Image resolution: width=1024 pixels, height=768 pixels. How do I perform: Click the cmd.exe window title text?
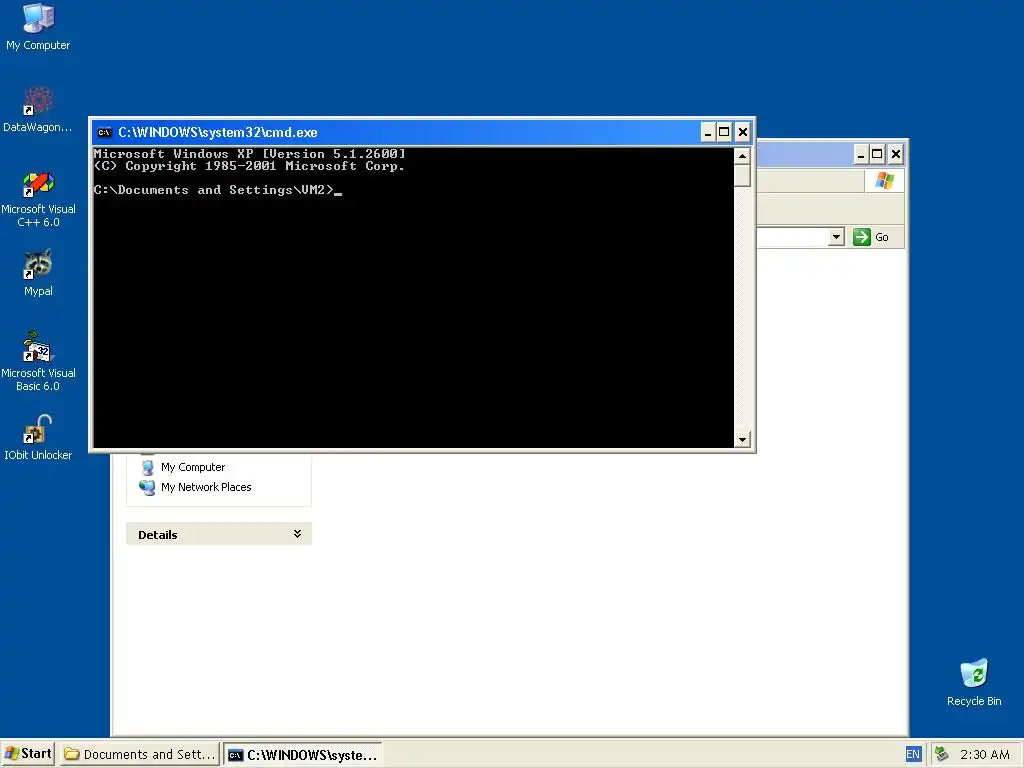pyautogui.click(x=217, y=133)
